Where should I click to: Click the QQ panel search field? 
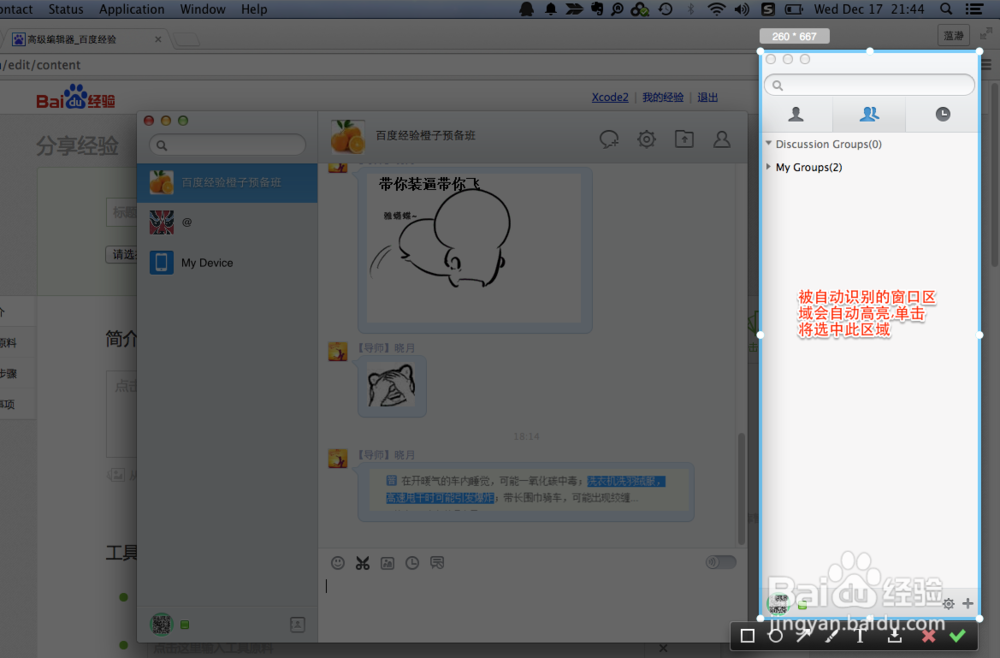pyautogui.click(x=869, y=85)
